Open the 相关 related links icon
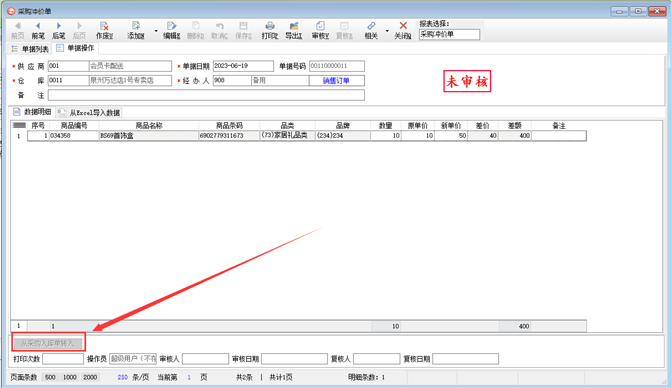 (x=371, y=30)
